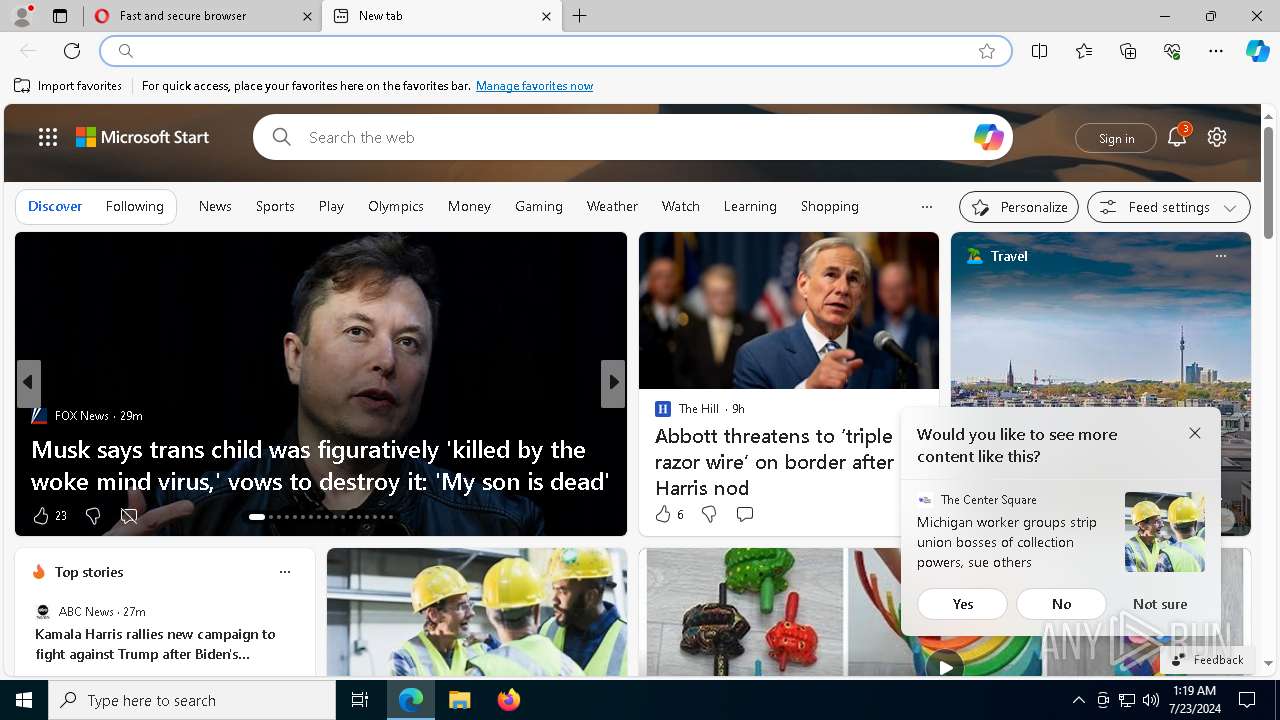This screenshot has height=720, width=1280.
Task: Show previous story in carousel
Action: (x=28, y=383)
